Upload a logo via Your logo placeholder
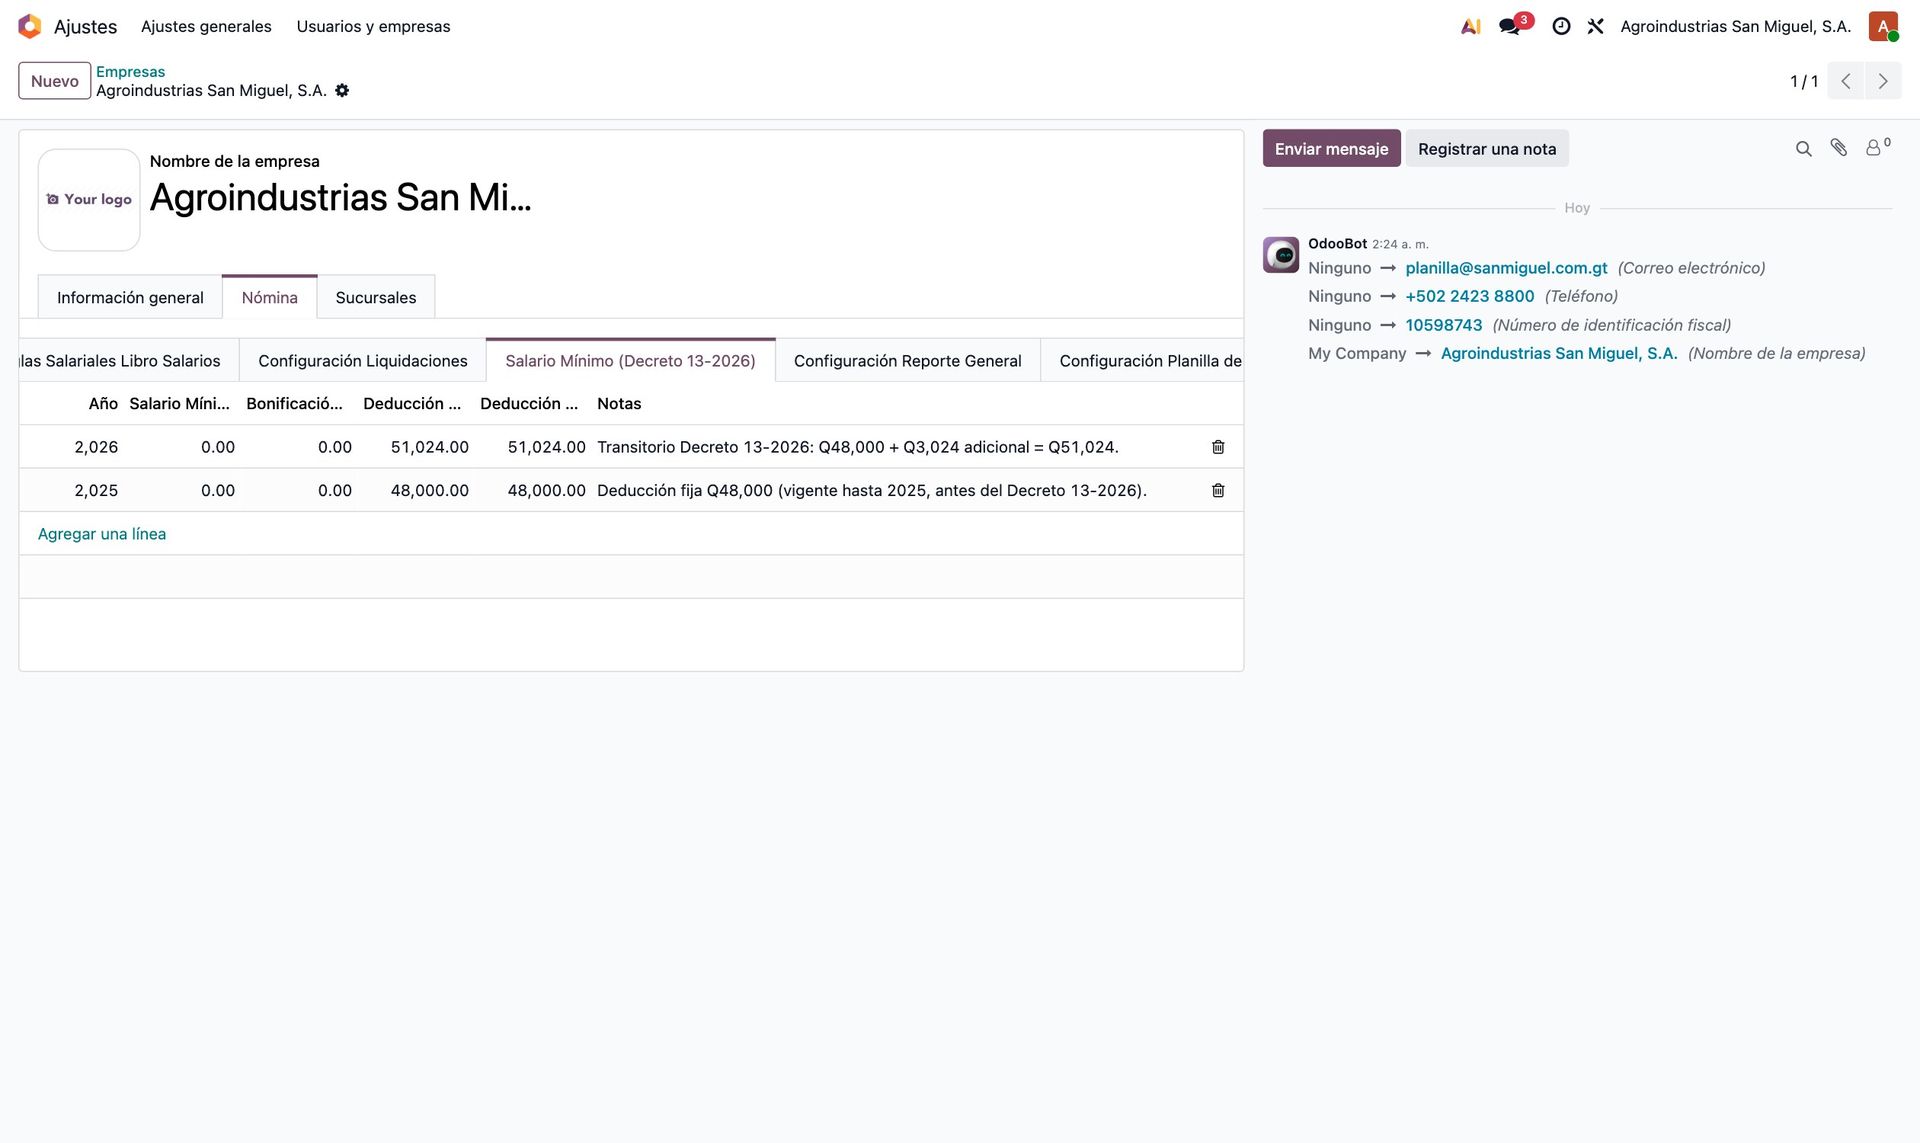1920x1143 pixels. [89, 200]
